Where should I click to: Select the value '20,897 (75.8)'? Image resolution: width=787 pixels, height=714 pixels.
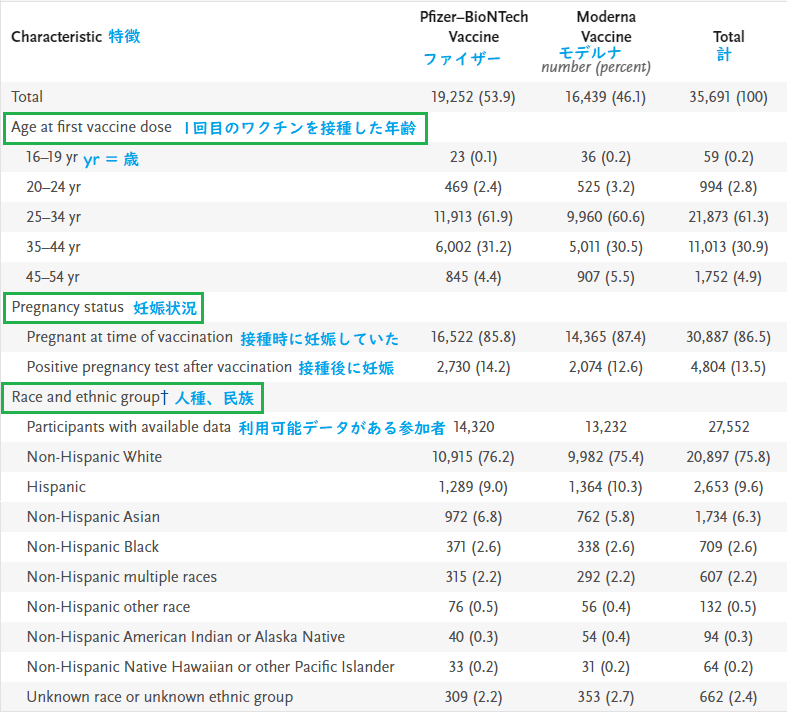(x=728, y=457)
